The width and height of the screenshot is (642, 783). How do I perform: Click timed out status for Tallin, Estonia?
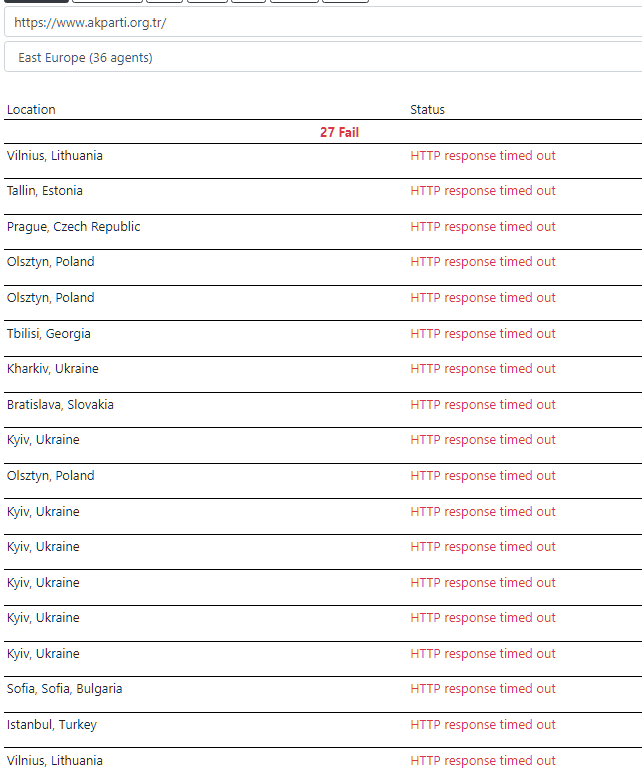(x=482, y=191)
